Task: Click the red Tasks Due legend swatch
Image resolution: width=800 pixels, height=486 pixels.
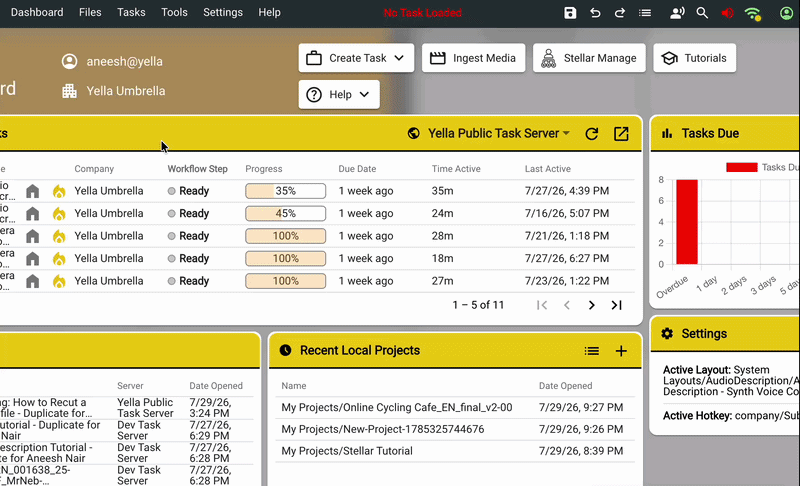Action: click(x=742, y=167)
